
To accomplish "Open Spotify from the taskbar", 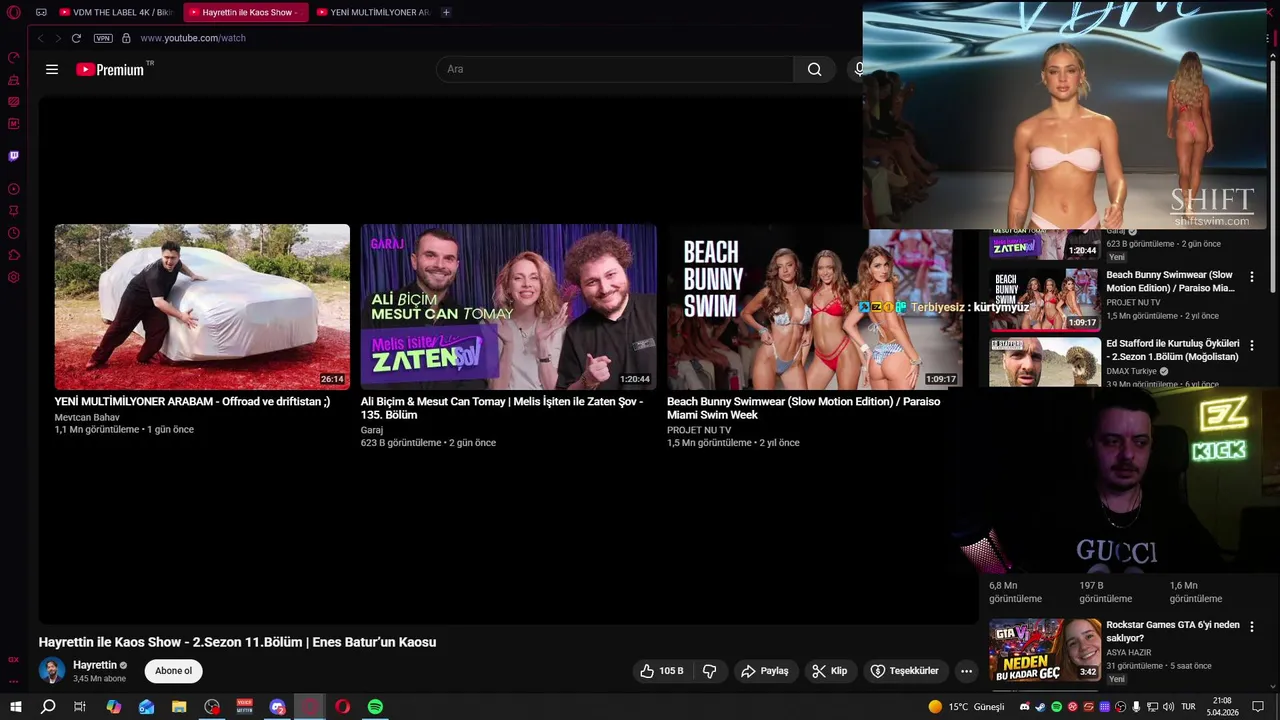I will click(375, 707).
